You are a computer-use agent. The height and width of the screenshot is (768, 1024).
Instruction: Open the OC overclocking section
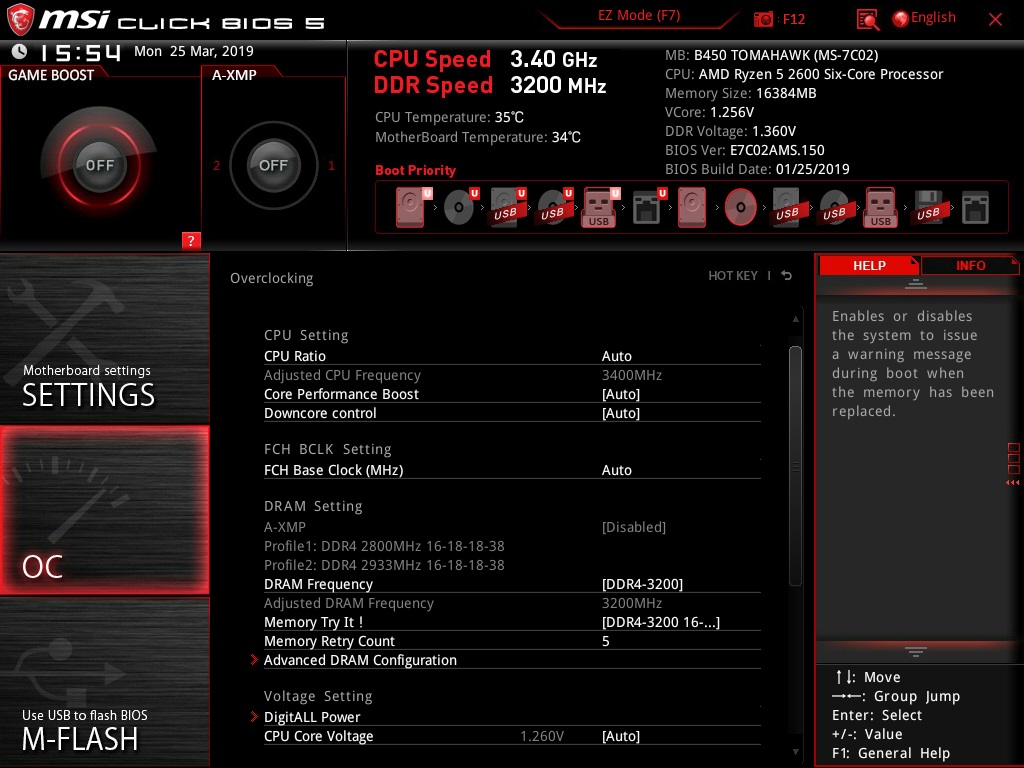point(104,510)
